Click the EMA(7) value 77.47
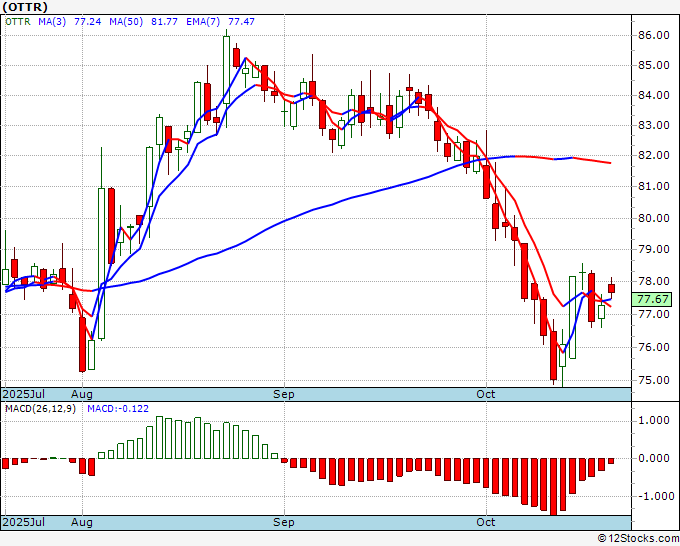680x546 pixels. click(x=241, y=21)
